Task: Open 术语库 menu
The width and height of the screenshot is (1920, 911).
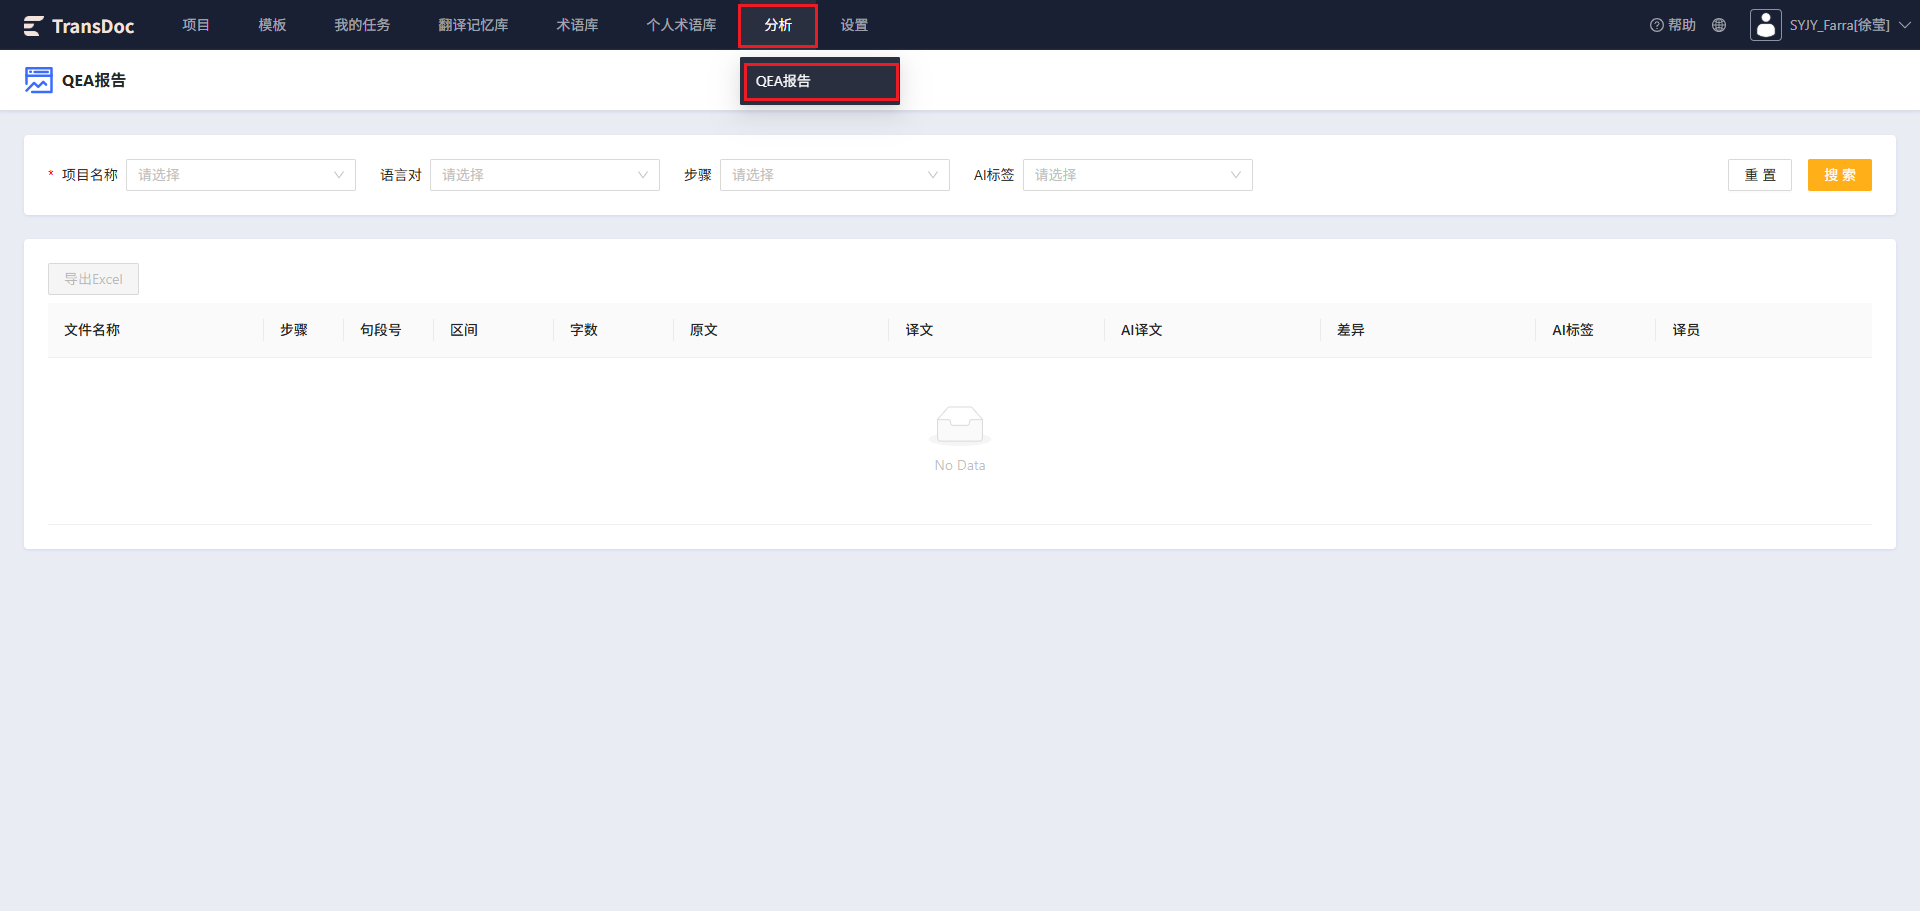Action: coord(577,25)
